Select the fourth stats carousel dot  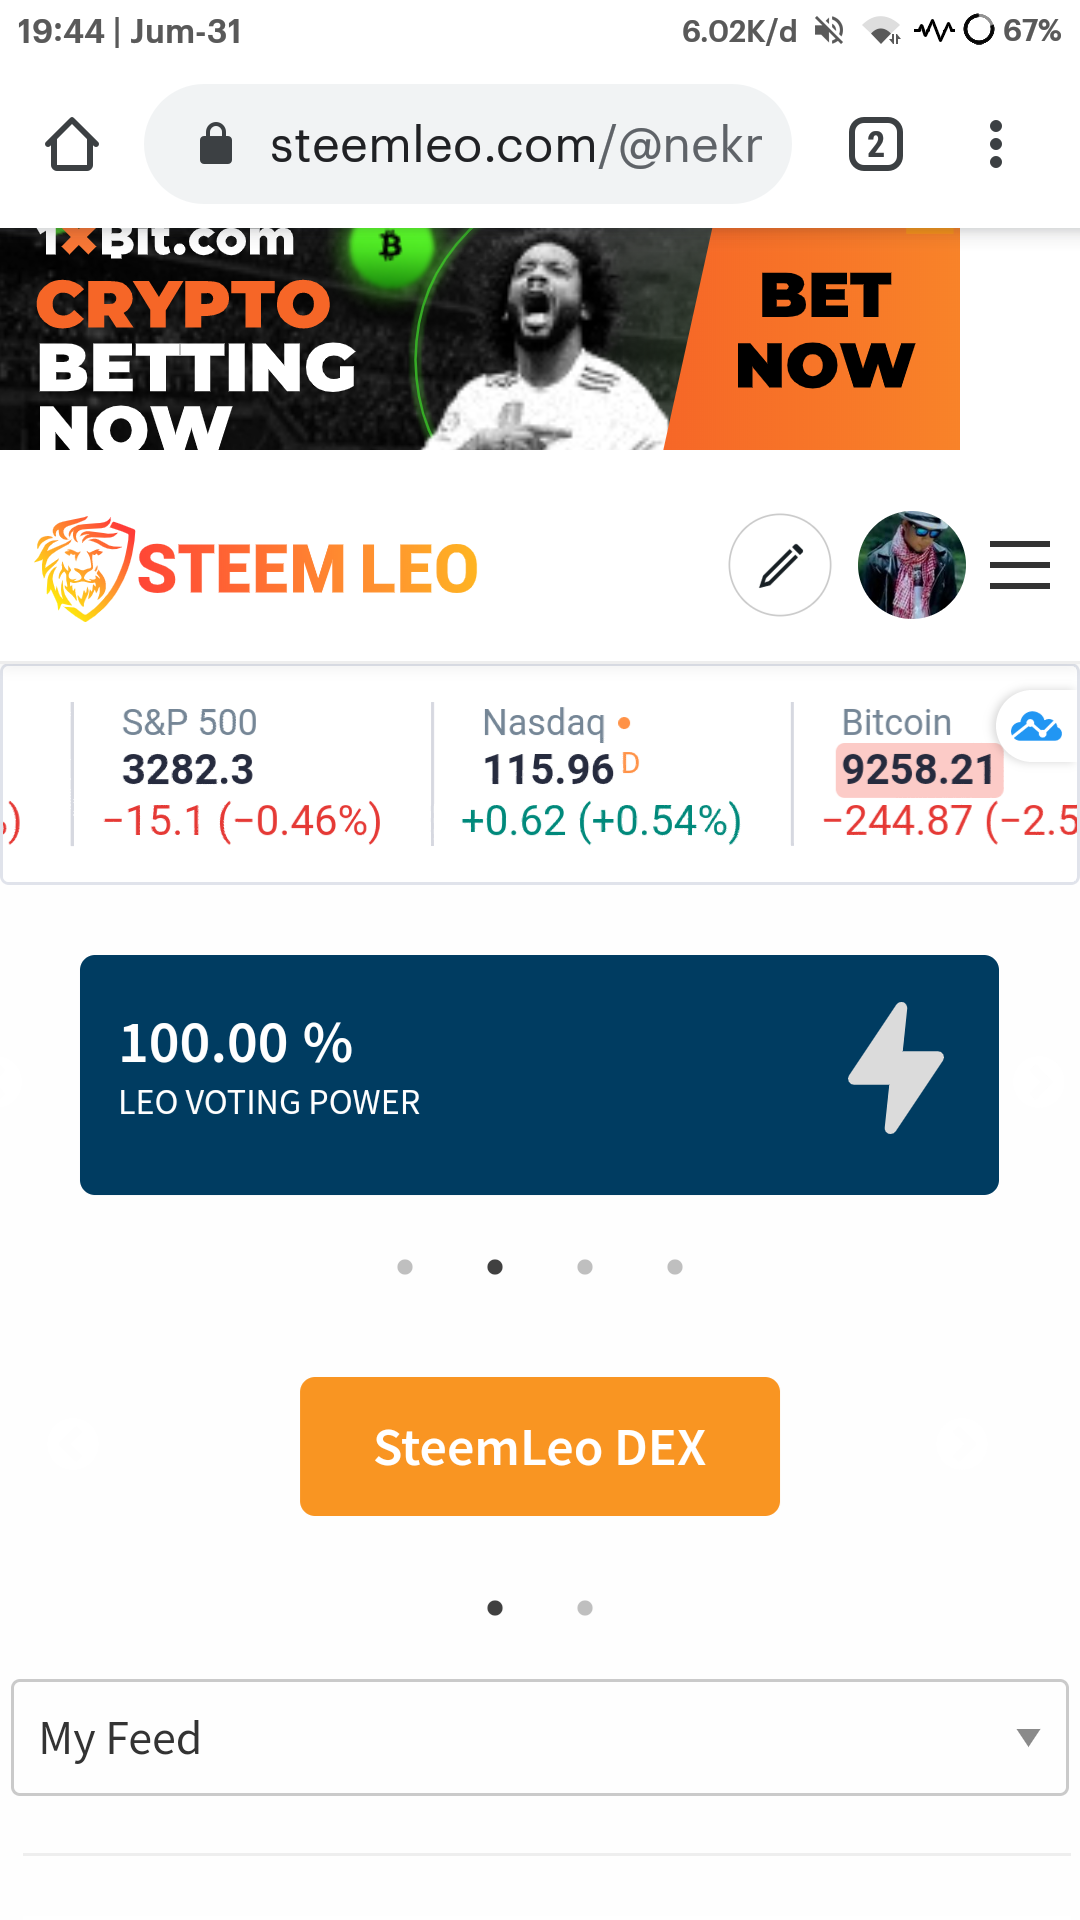[x=675, y=1267]
